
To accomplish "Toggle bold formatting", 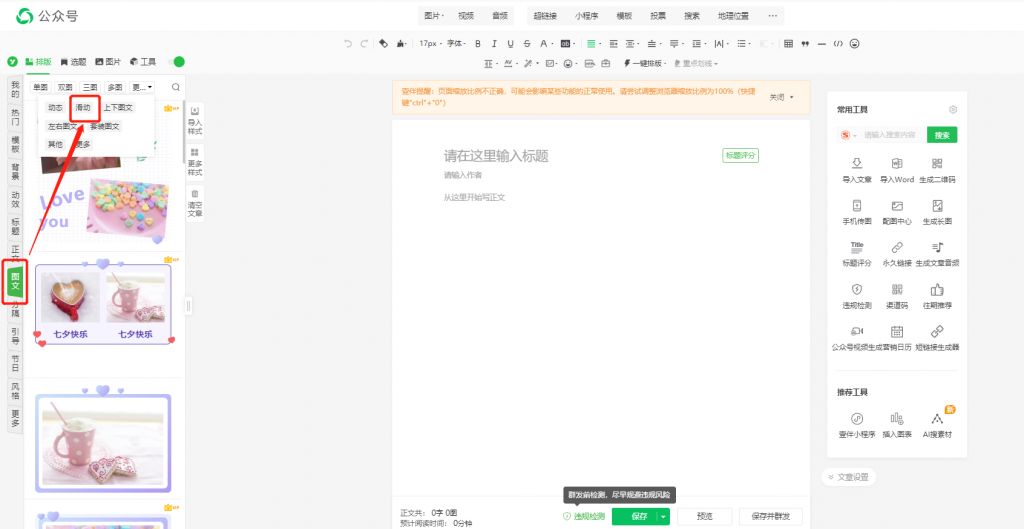I will [477, 44].
